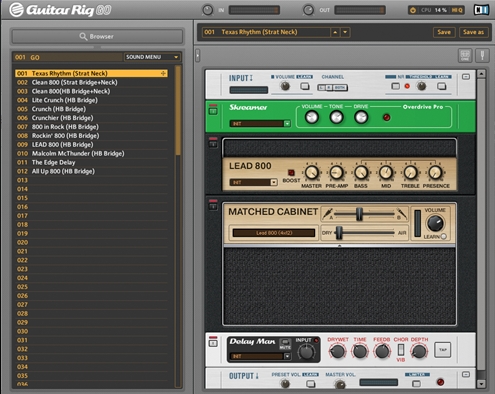Collapse the Matched Cabinet module icon
Image resolution: width=495 pixels, height=394 pixels.
coord(213,207)
